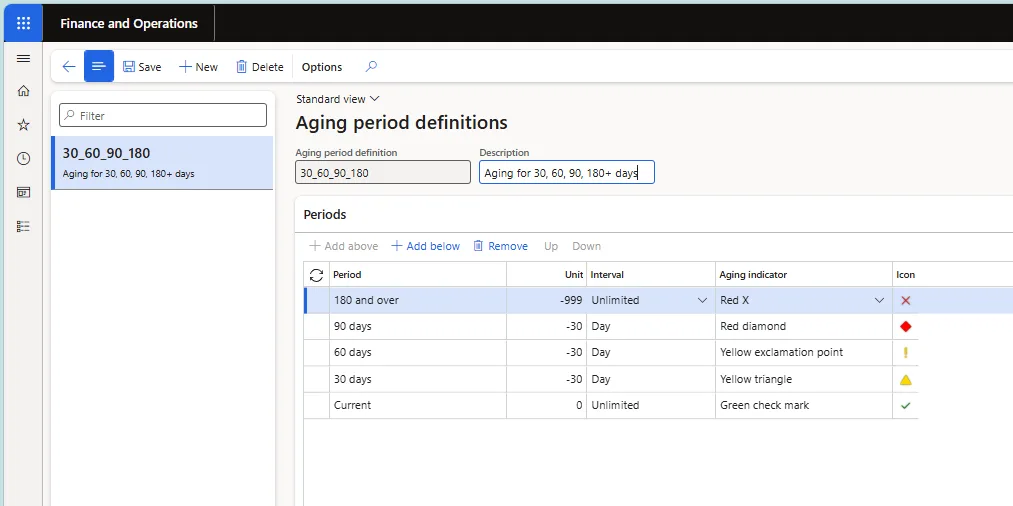The width and height of the screenshot is (1013, 506).
Task: Open Recent clock icon in sidebar
Action: pos(23,158)
